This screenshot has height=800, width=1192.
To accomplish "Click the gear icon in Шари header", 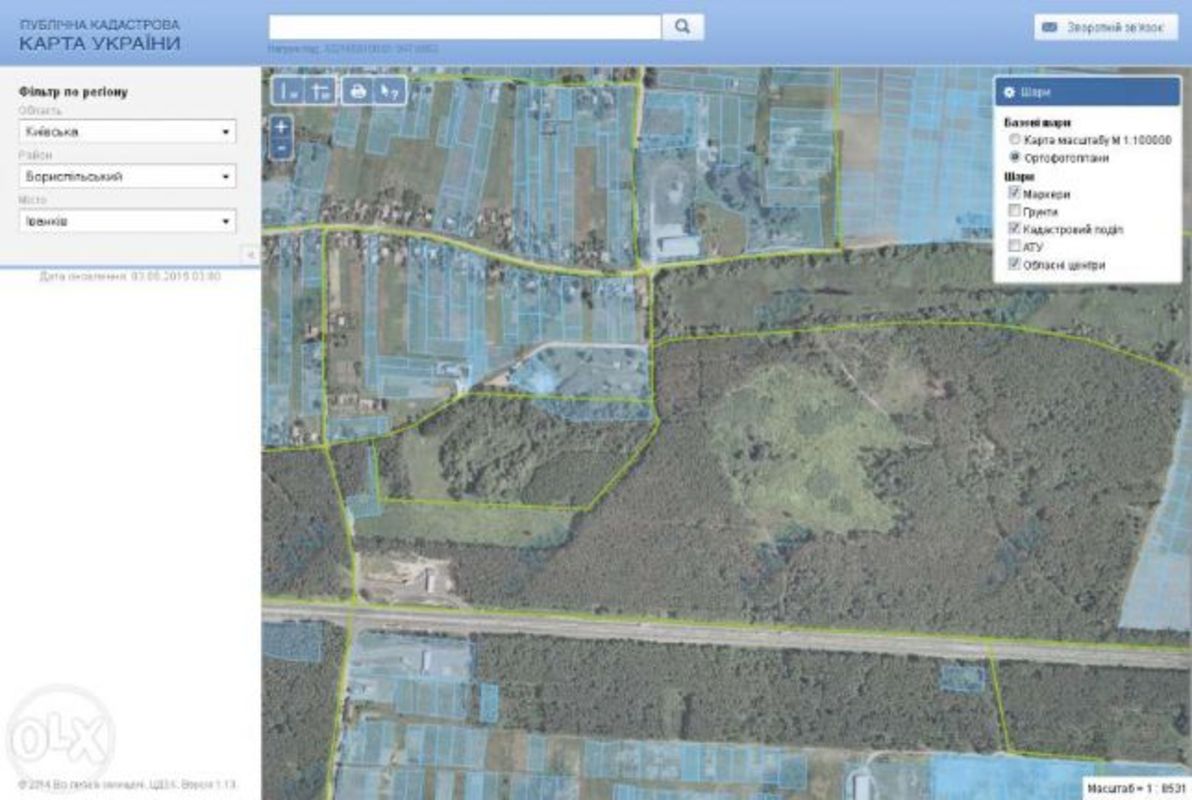I will coord(1009,91).
